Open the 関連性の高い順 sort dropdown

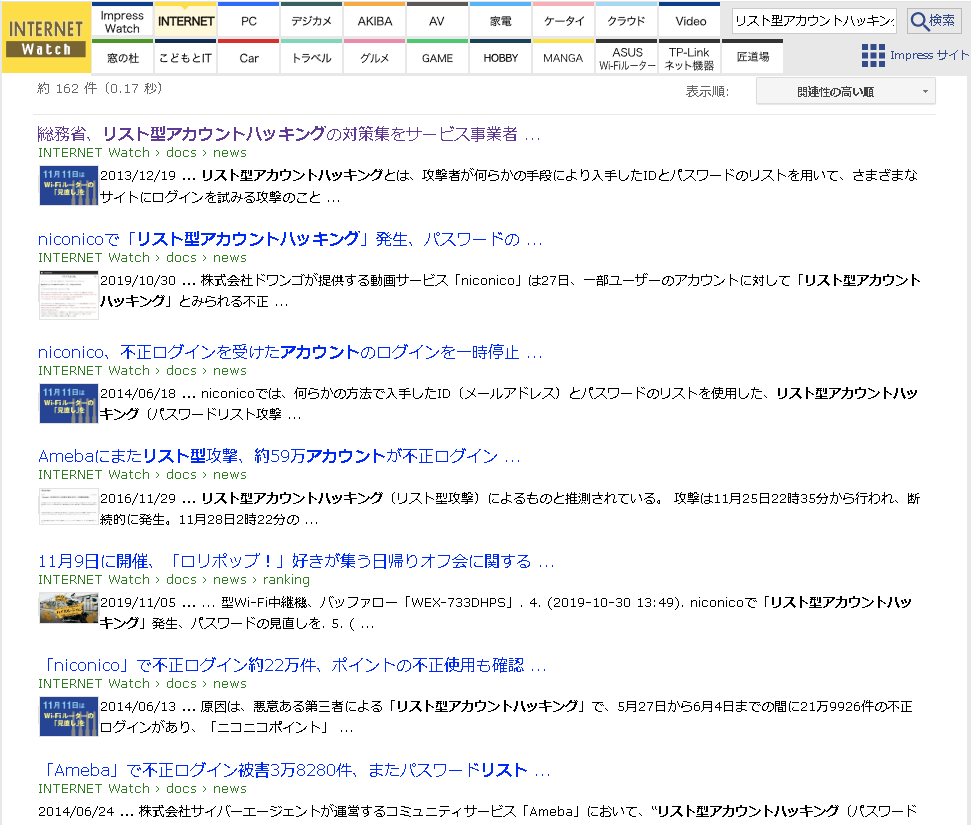pos(843,91)
